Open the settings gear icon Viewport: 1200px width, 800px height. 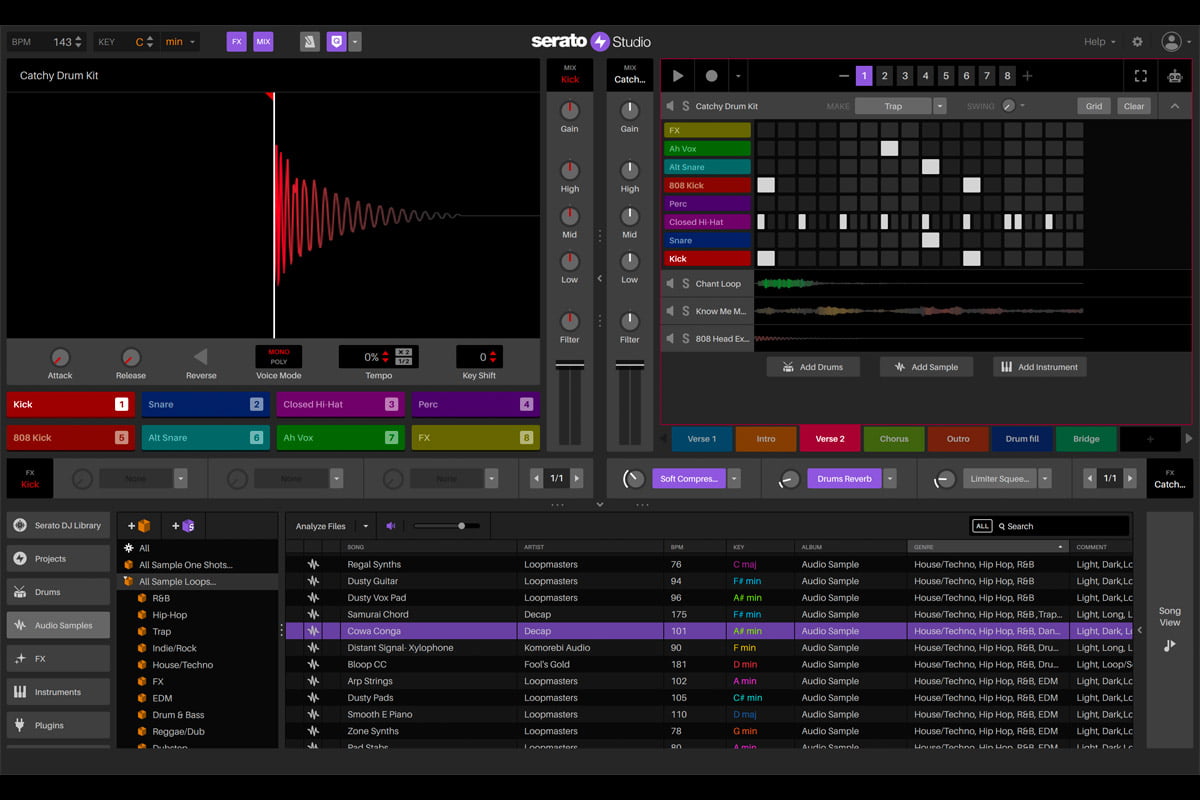click(1137, 42)
